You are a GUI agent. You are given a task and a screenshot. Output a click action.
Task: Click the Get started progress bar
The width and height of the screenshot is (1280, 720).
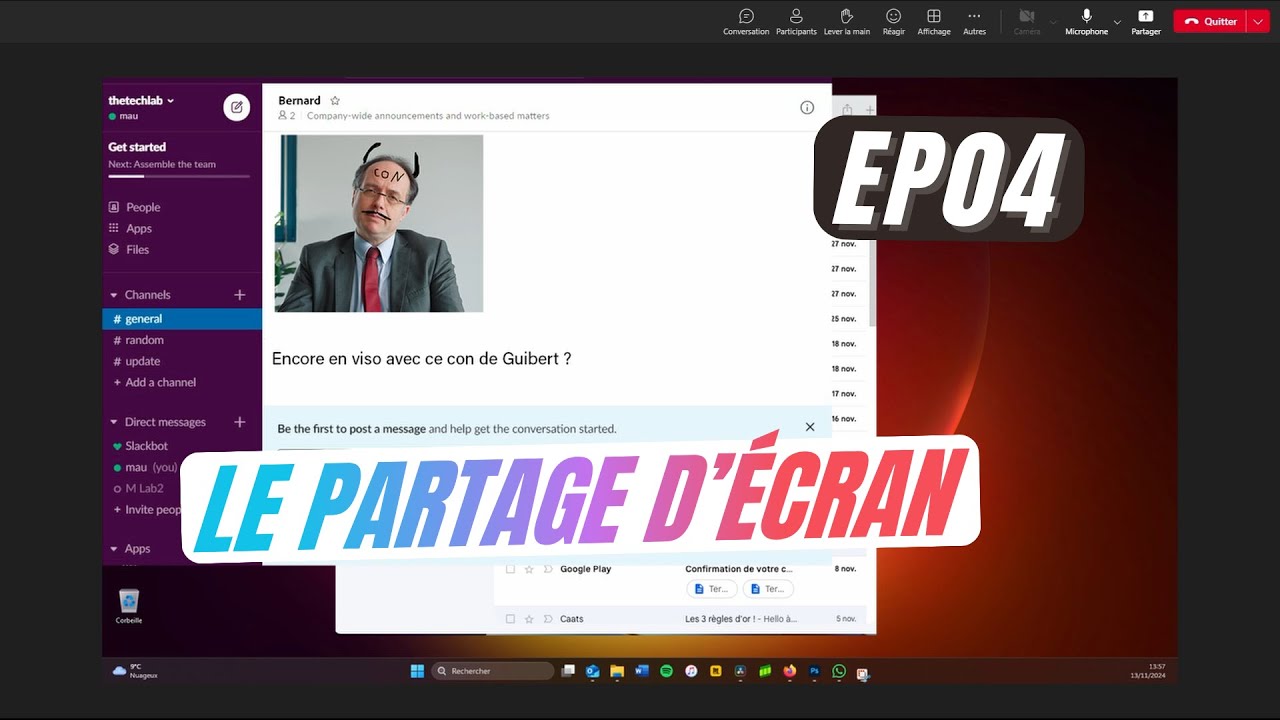179,176
